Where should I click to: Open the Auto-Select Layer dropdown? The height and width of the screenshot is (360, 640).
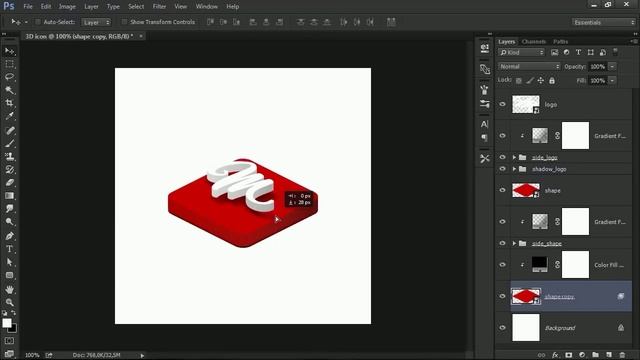click(x=96, y=22)
